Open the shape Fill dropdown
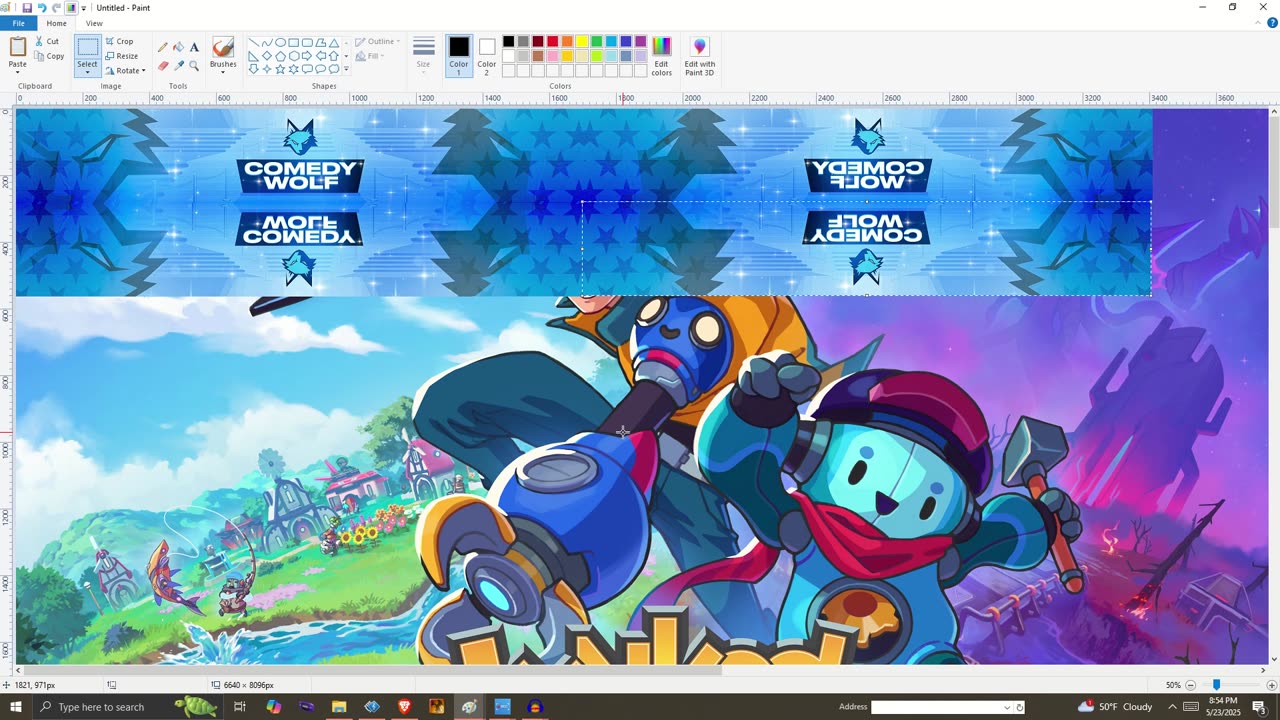 (x=369, y=56)
